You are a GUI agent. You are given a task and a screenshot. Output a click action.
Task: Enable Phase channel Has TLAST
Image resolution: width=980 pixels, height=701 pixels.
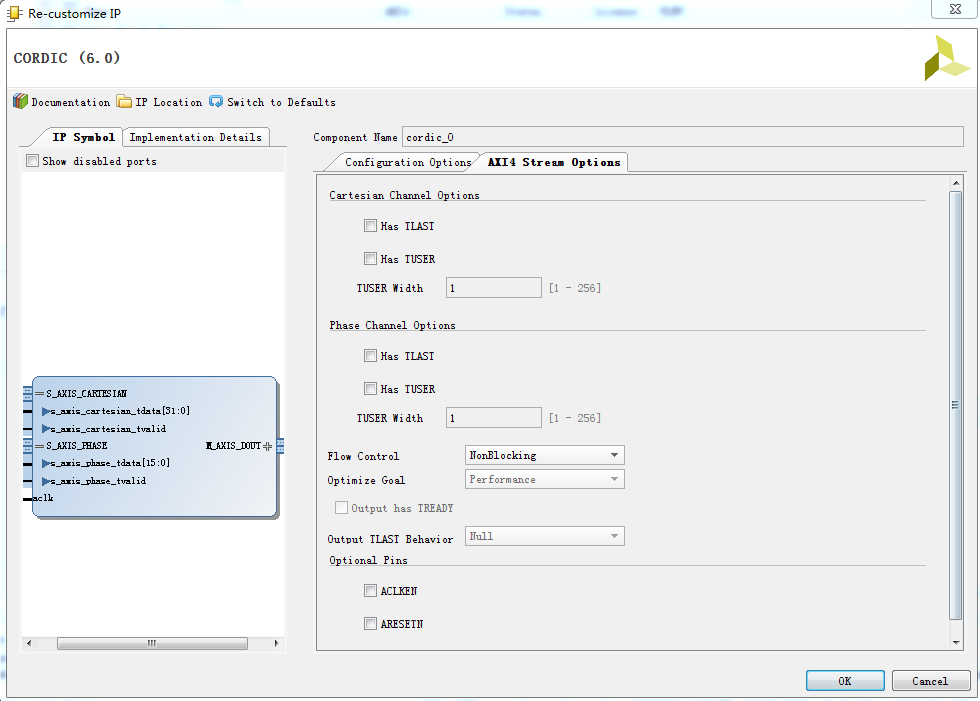[x=370, y=355]
